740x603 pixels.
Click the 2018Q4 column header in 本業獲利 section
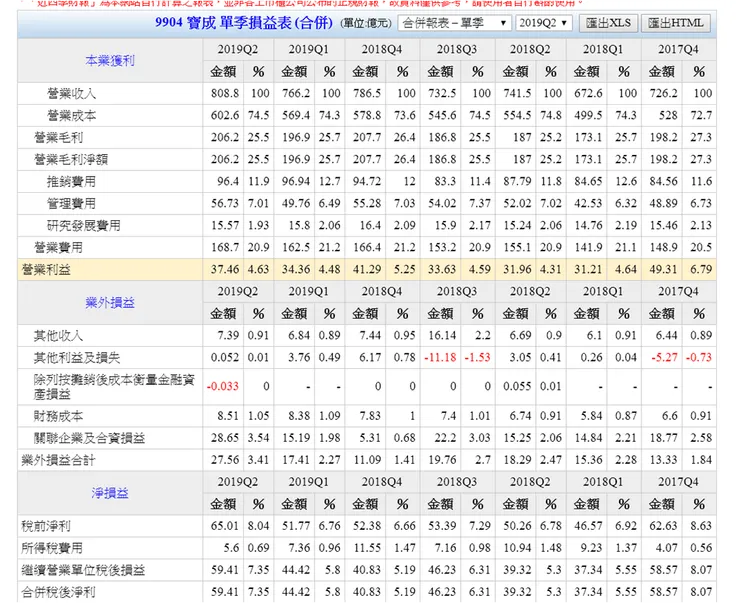(x=382, y=50)
